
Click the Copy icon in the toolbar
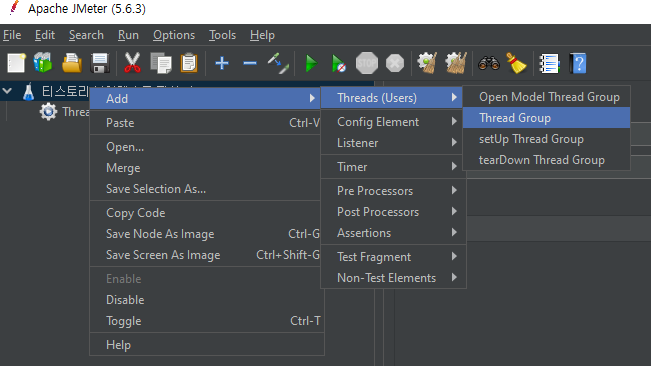161,63
